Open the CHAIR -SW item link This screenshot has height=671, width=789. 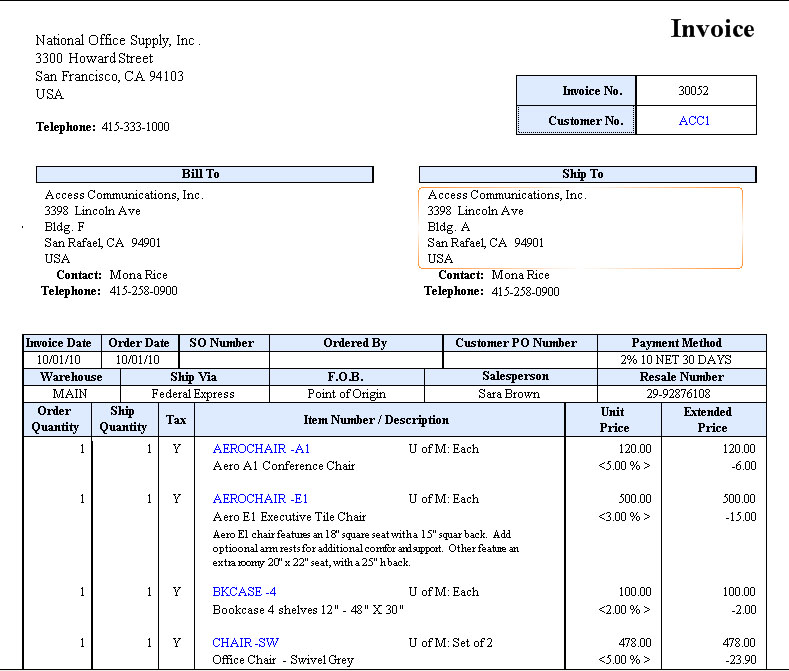coord(246,642)
